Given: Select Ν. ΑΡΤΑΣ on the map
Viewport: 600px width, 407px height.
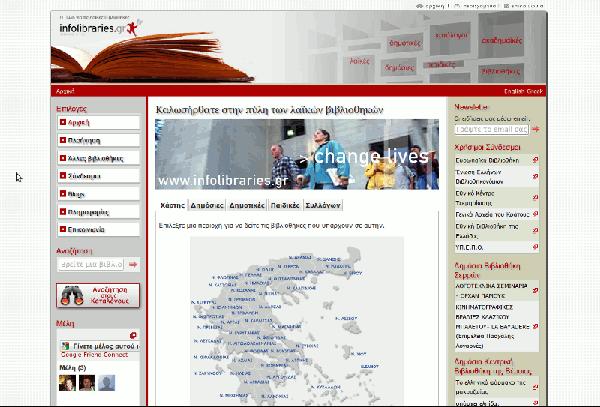Looking at the screenshot, I should (230, 322).
